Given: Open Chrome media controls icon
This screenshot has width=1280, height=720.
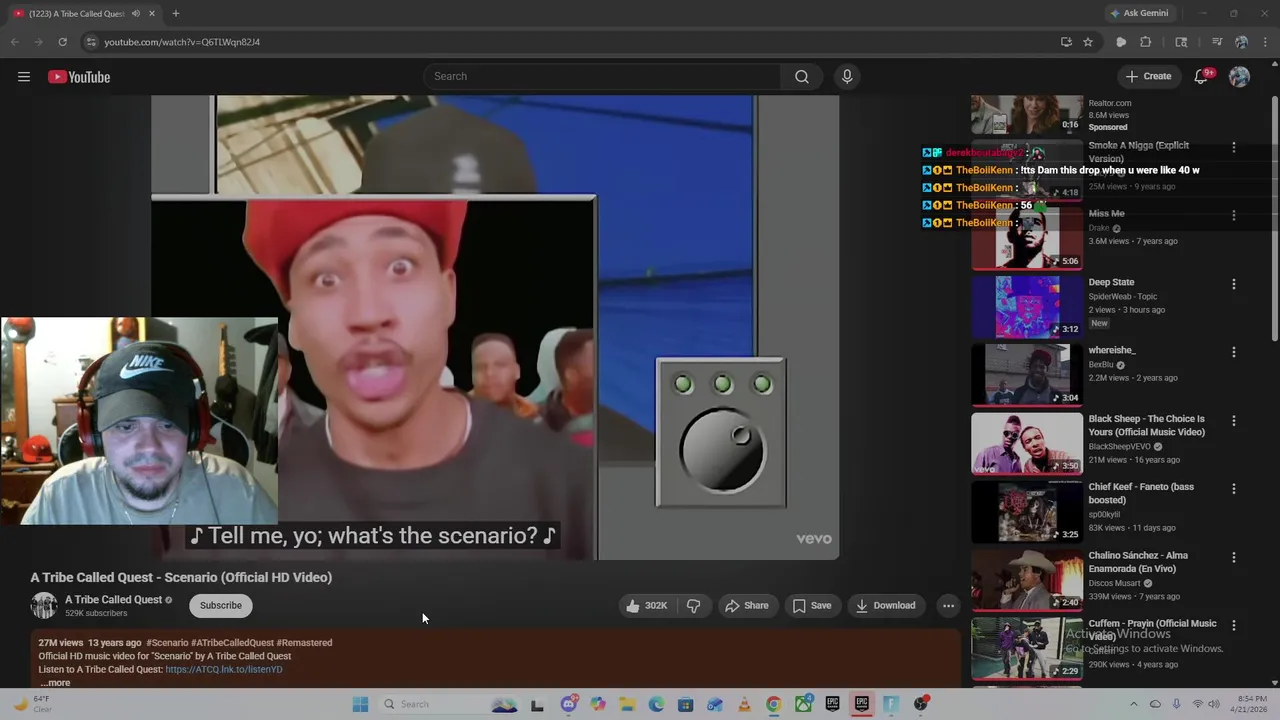Looking at the screenshot, I should click(1217, 42).
